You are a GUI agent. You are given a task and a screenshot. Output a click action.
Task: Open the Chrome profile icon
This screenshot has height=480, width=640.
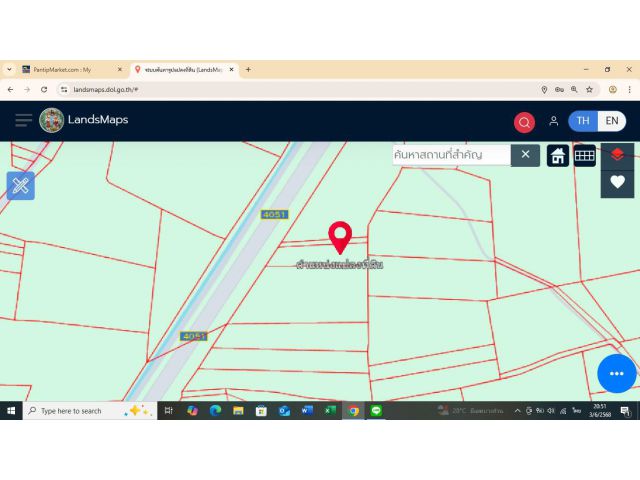(x=612, y=89)
